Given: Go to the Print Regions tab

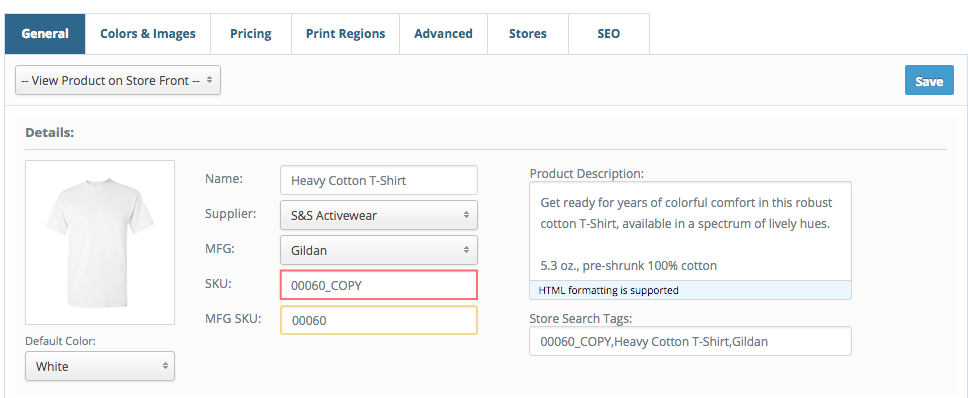Looking at the screenshot, I should click(x=345, y=34).
